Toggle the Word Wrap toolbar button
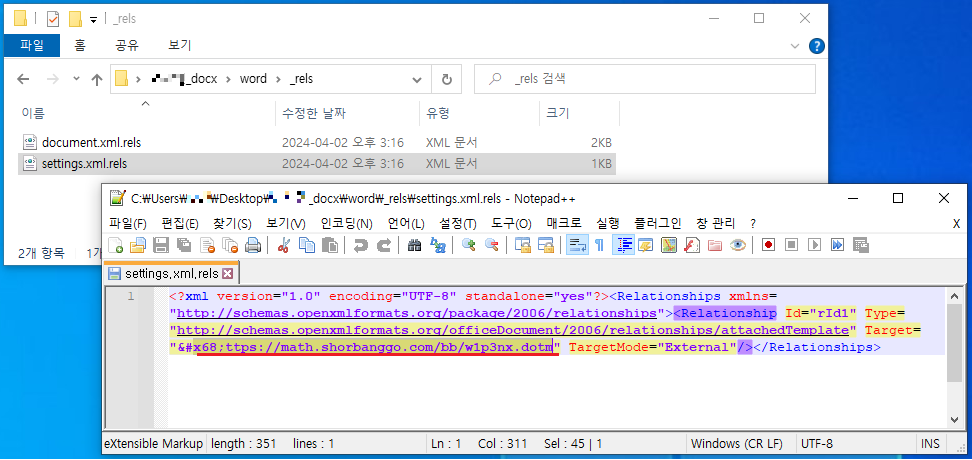The image size is (972, 460). coord(577,245)
